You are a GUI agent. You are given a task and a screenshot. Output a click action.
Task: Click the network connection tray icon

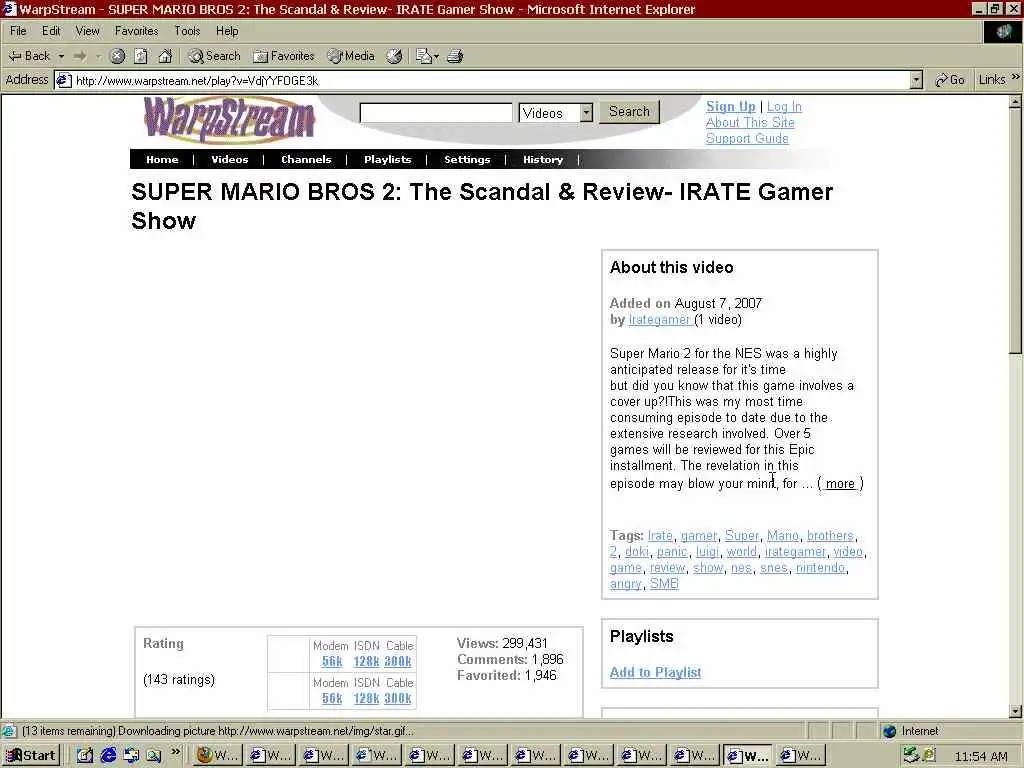[x=911, y=755]
